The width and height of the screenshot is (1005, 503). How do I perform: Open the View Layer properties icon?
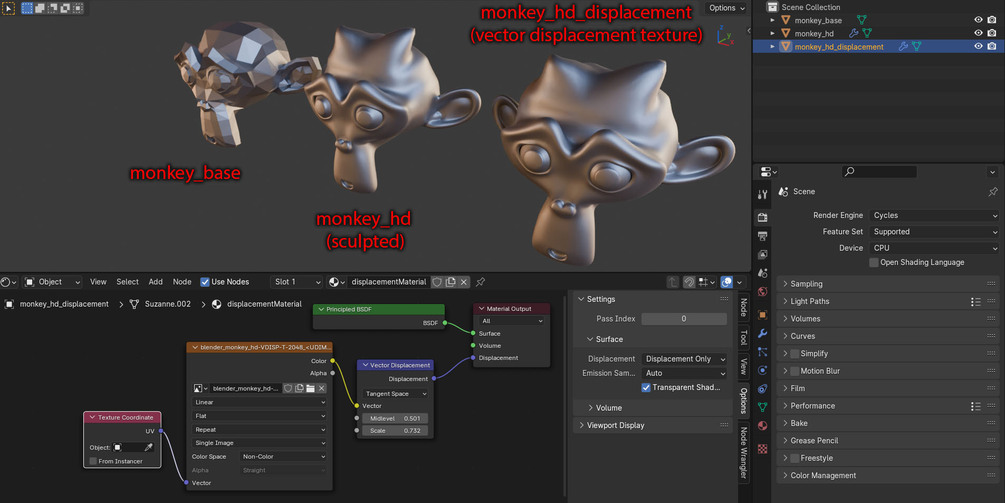tap(763, 255)
